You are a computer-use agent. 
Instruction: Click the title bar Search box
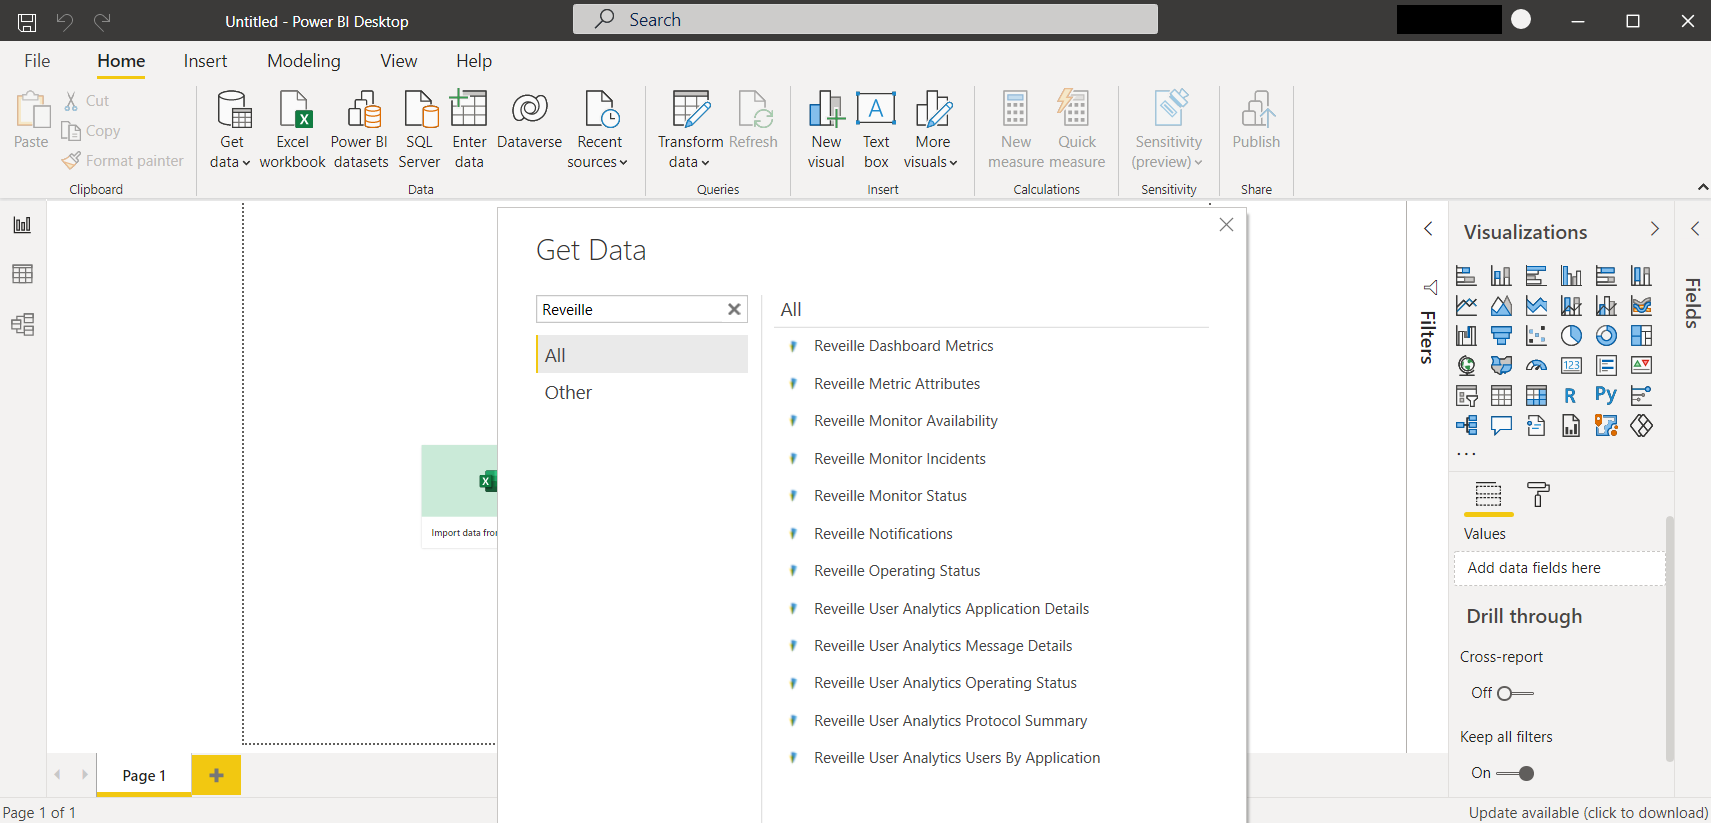[865, 19]
